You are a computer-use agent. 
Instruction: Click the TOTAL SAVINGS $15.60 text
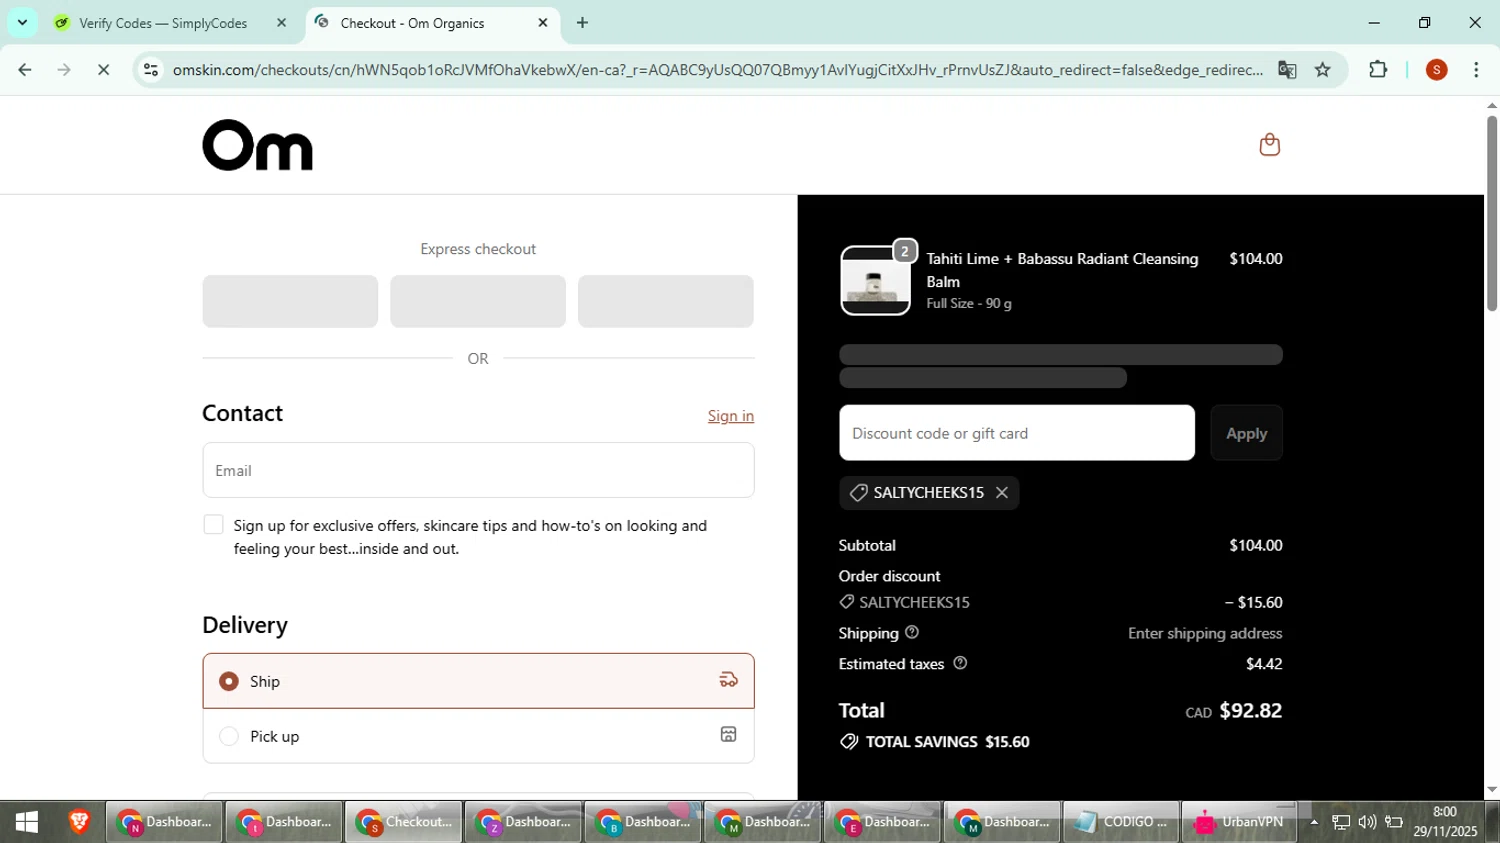947,742
